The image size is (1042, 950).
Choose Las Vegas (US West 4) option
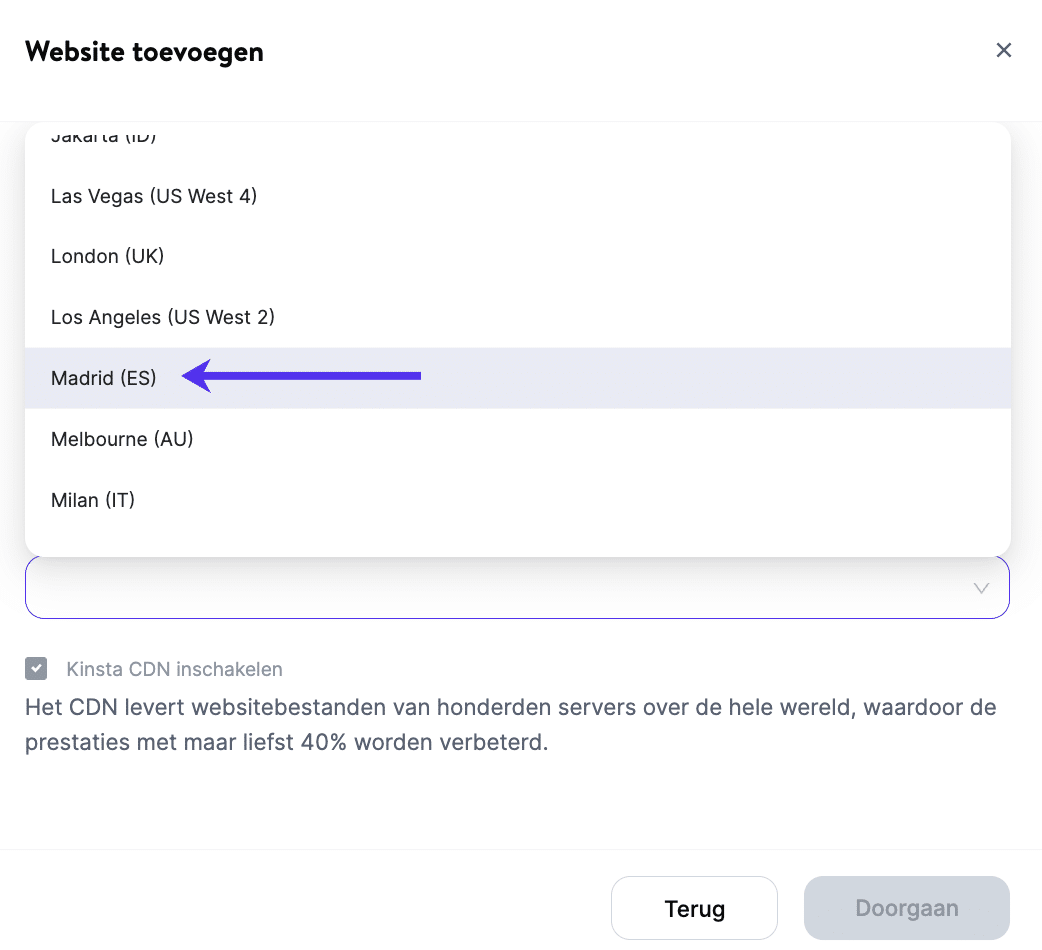pyautogui.click(x=154, y=196)
